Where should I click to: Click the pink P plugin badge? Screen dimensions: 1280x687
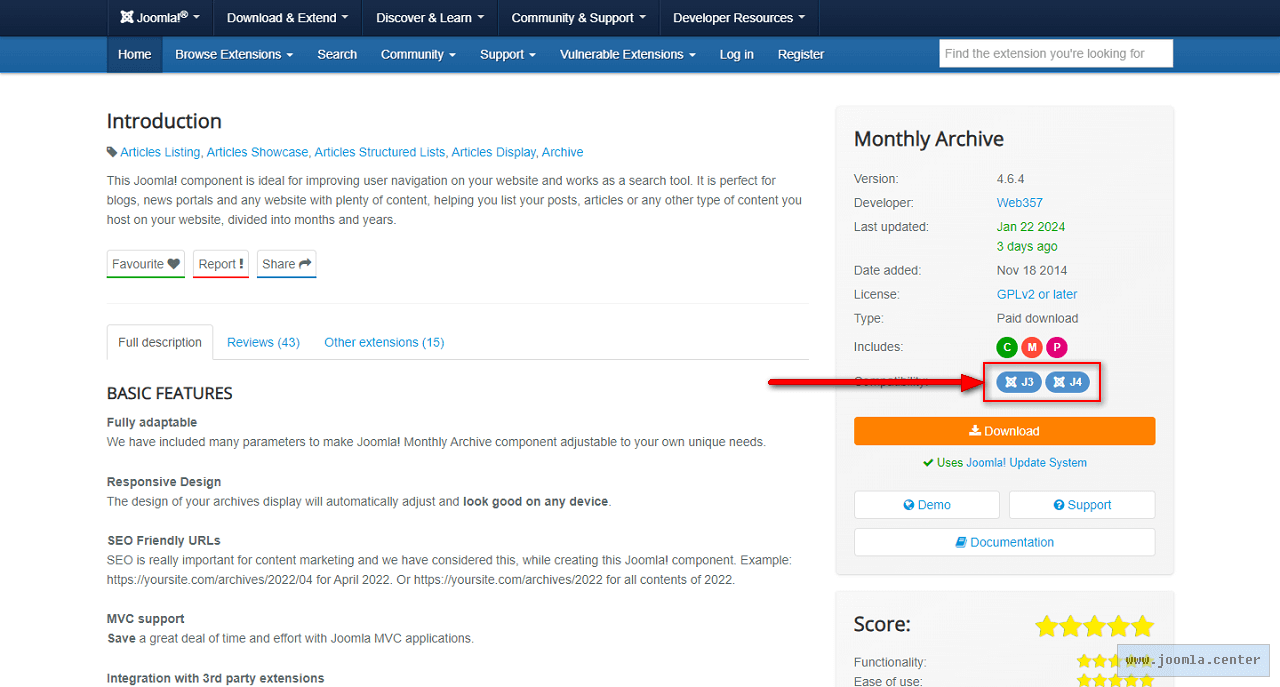(x=1056, y=347)
